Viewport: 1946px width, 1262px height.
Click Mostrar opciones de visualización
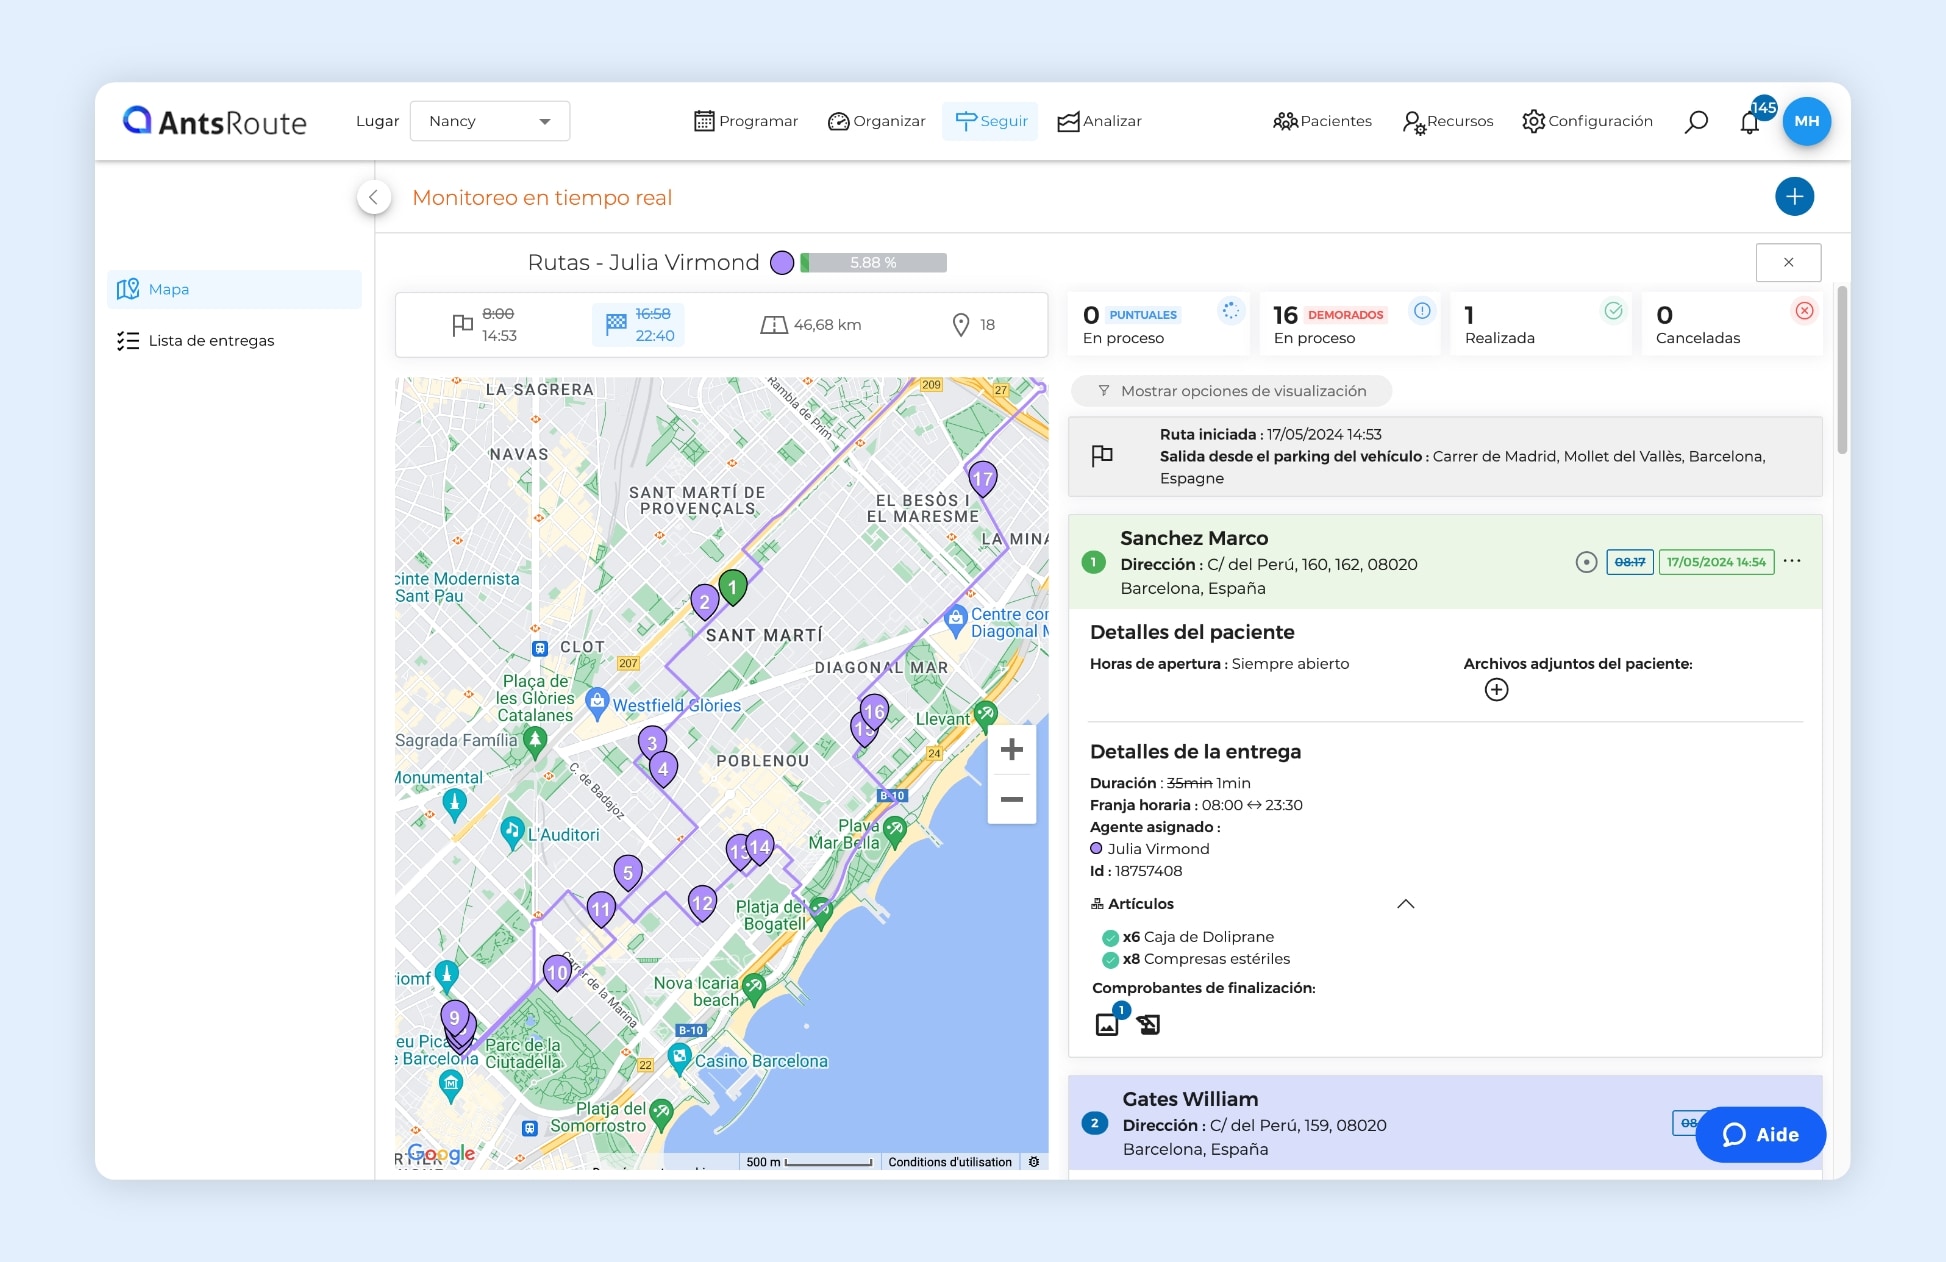pyautogui.click(x=1231, y=391)
